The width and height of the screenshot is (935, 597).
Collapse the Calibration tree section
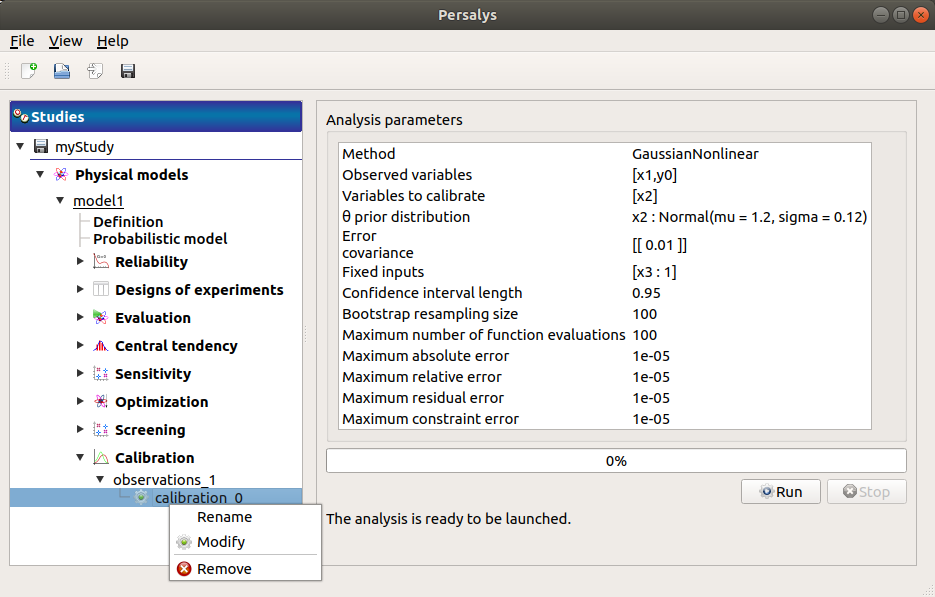(x=81, y=457)
